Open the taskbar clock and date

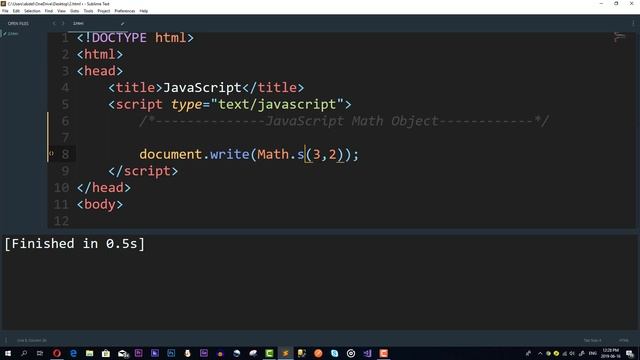pos(610,353)
